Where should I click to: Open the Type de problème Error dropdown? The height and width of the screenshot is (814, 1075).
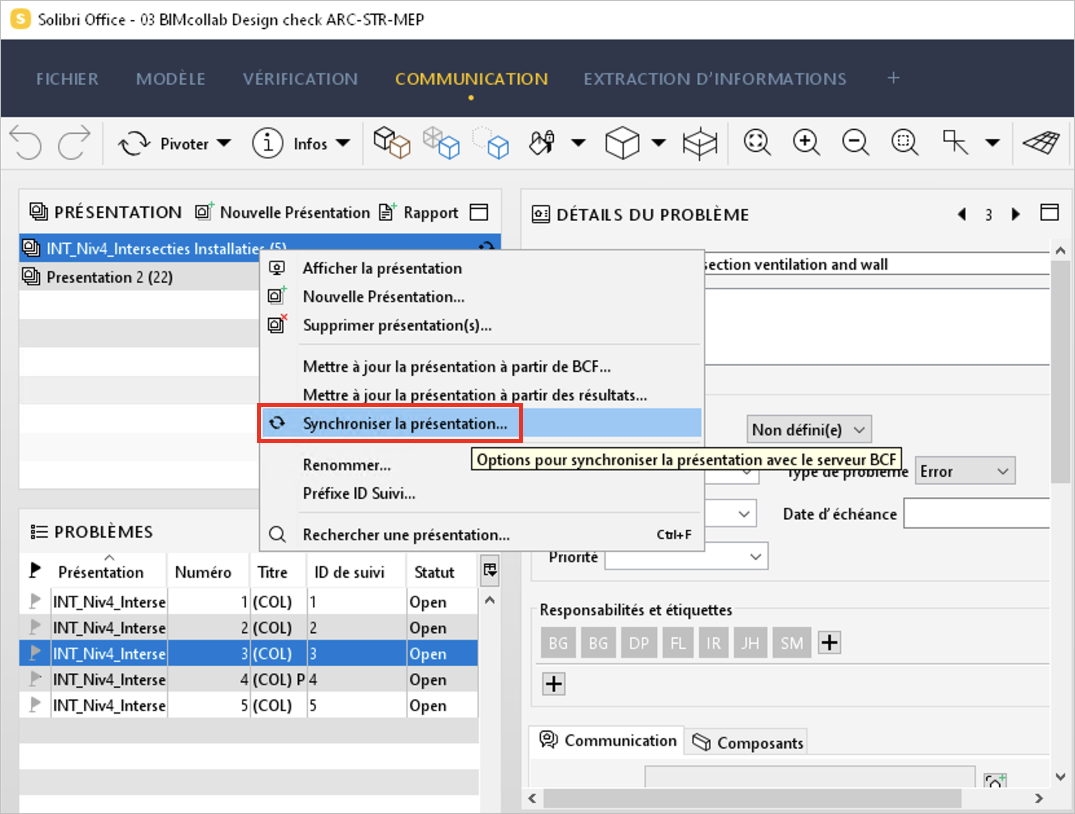[x=965, y=472]
